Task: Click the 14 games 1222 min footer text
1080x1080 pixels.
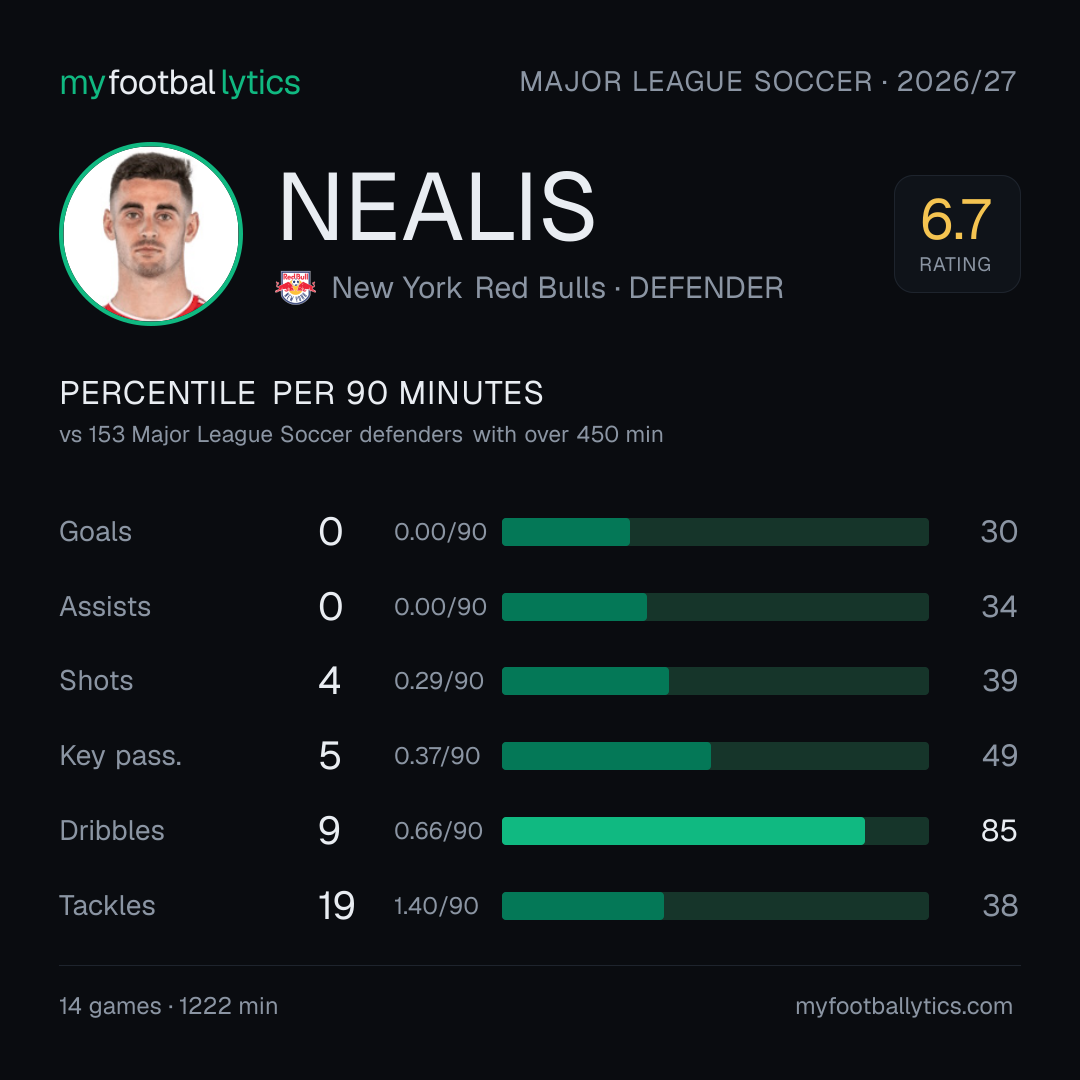Action: (169, 1006)
